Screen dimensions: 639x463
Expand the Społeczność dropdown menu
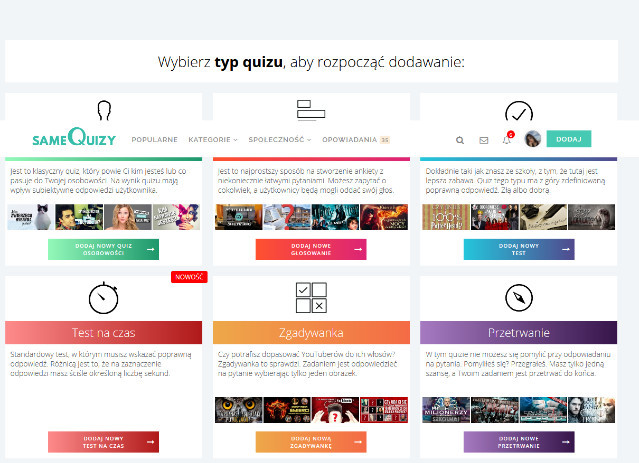click(280, 140)
